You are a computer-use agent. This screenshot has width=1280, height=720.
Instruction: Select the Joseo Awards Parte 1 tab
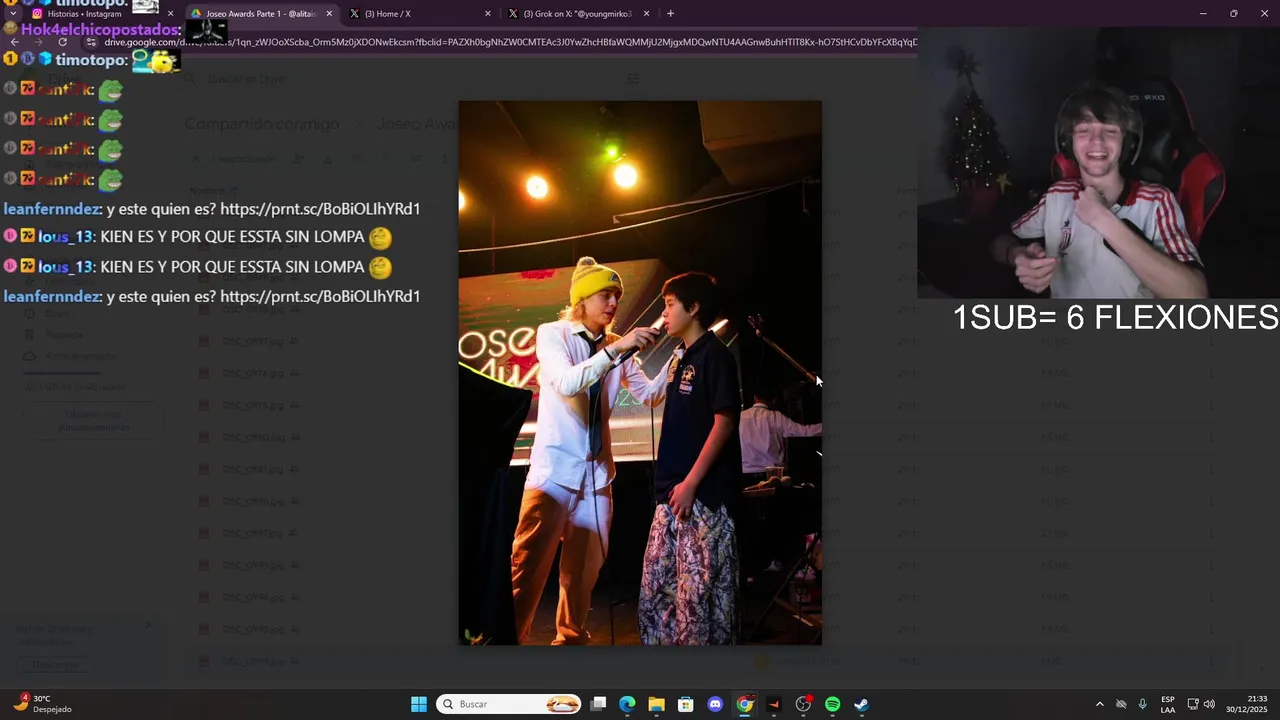[262, 14]
